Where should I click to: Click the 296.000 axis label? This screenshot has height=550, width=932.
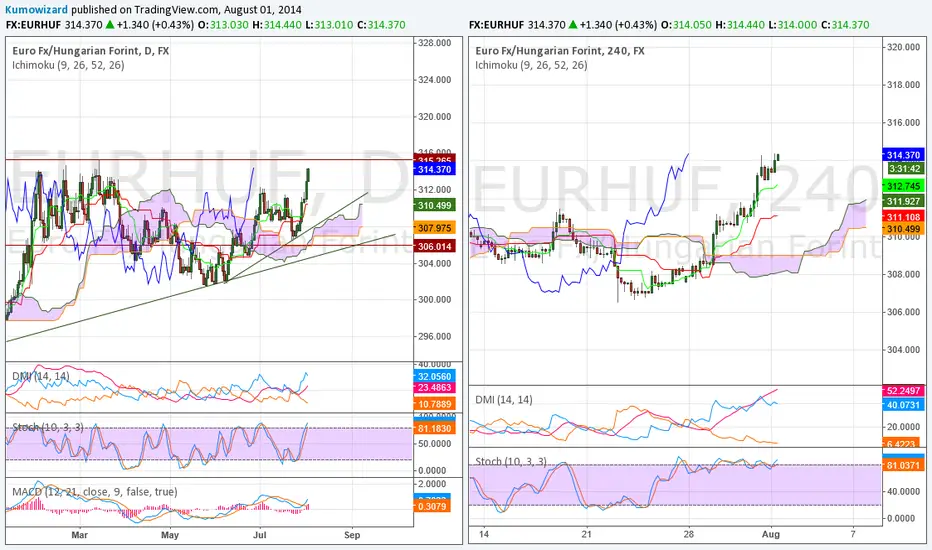click(434, 337)
